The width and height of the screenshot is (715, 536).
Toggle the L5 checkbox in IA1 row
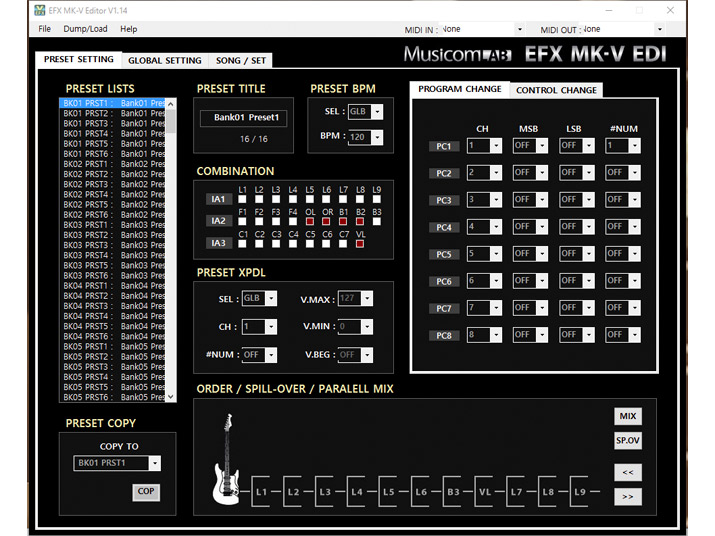(310, 199)
